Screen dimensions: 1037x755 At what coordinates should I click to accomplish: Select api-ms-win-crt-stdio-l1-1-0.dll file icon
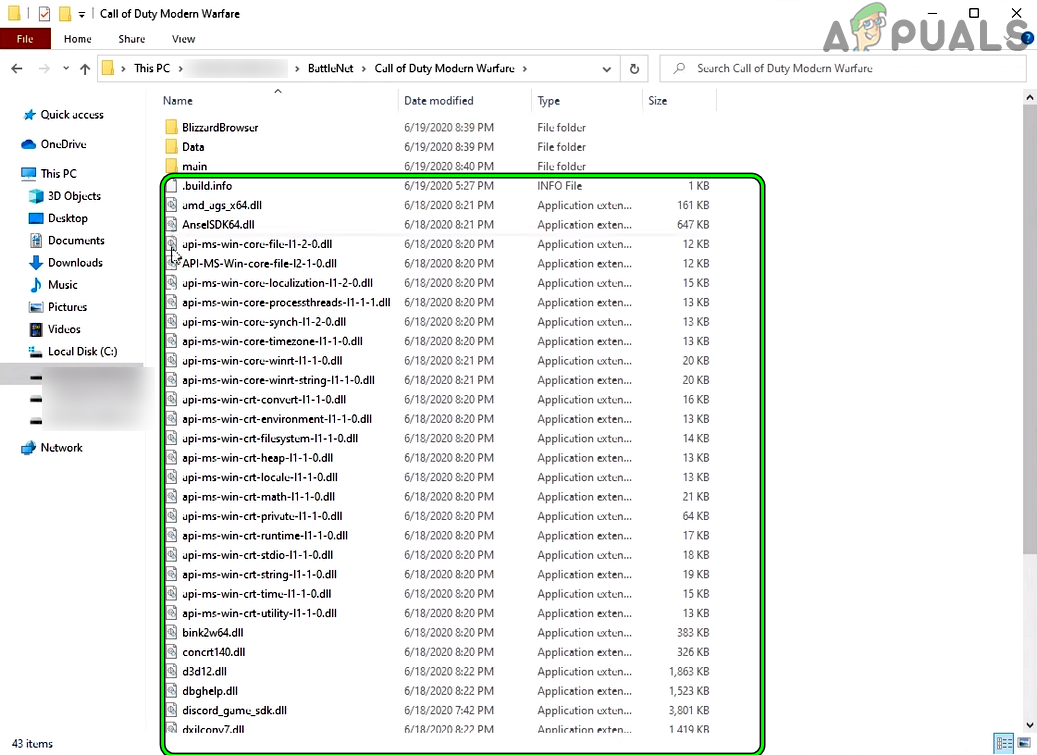(x=171, y=555)
